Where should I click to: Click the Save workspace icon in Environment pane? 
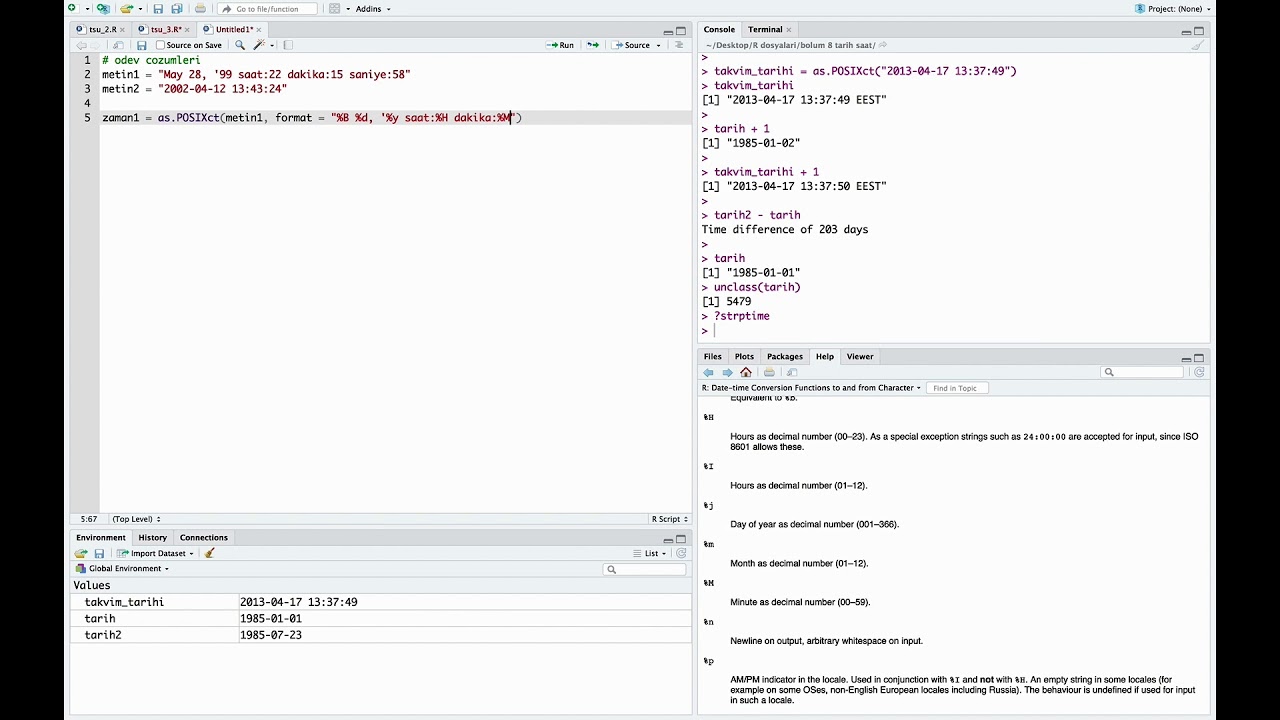pyautogui.click(x=99, y=553)
